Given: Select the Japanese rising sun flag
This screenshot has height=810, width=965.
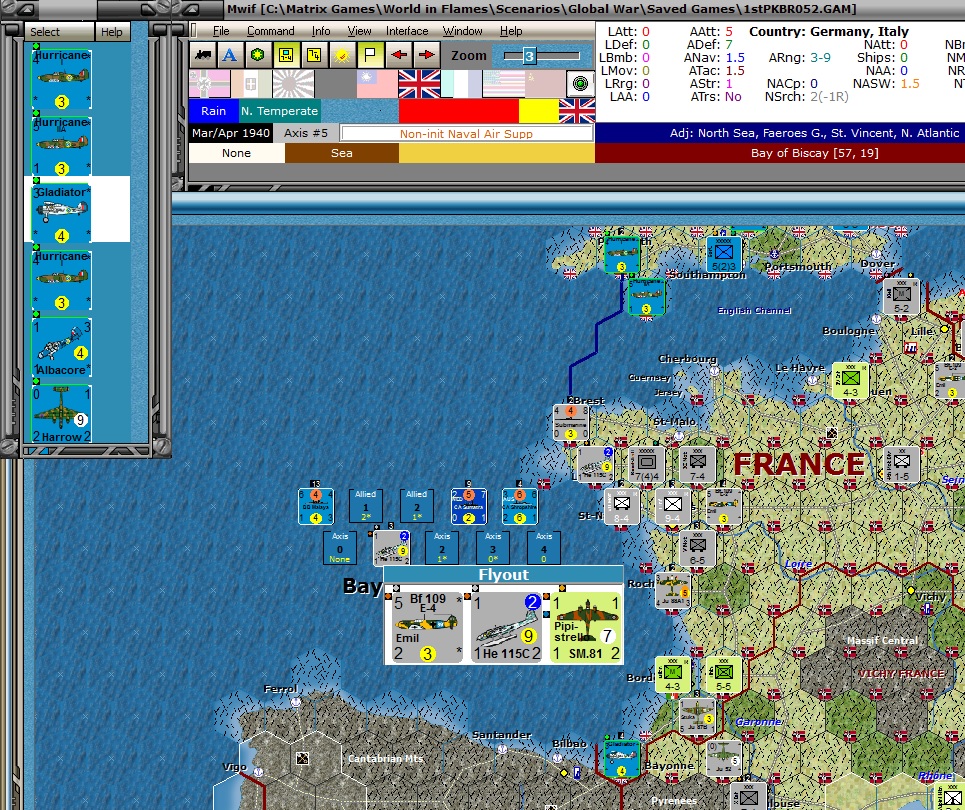Looking at the screenshot, I should (293, 84).
